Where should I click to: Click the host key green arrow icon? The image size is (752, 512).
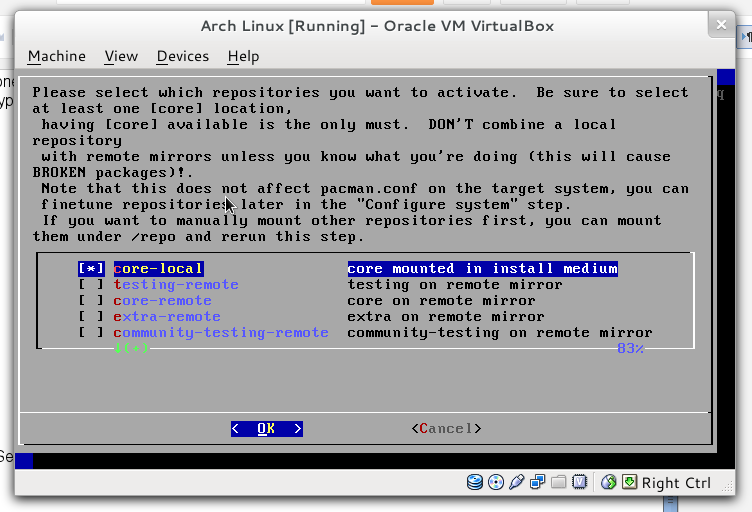630,482
